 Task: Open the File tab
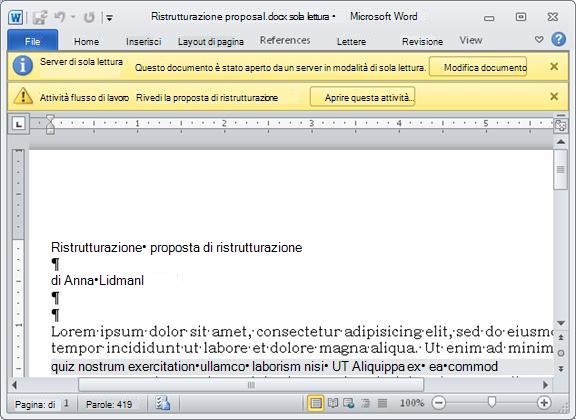tap(32, 41)
